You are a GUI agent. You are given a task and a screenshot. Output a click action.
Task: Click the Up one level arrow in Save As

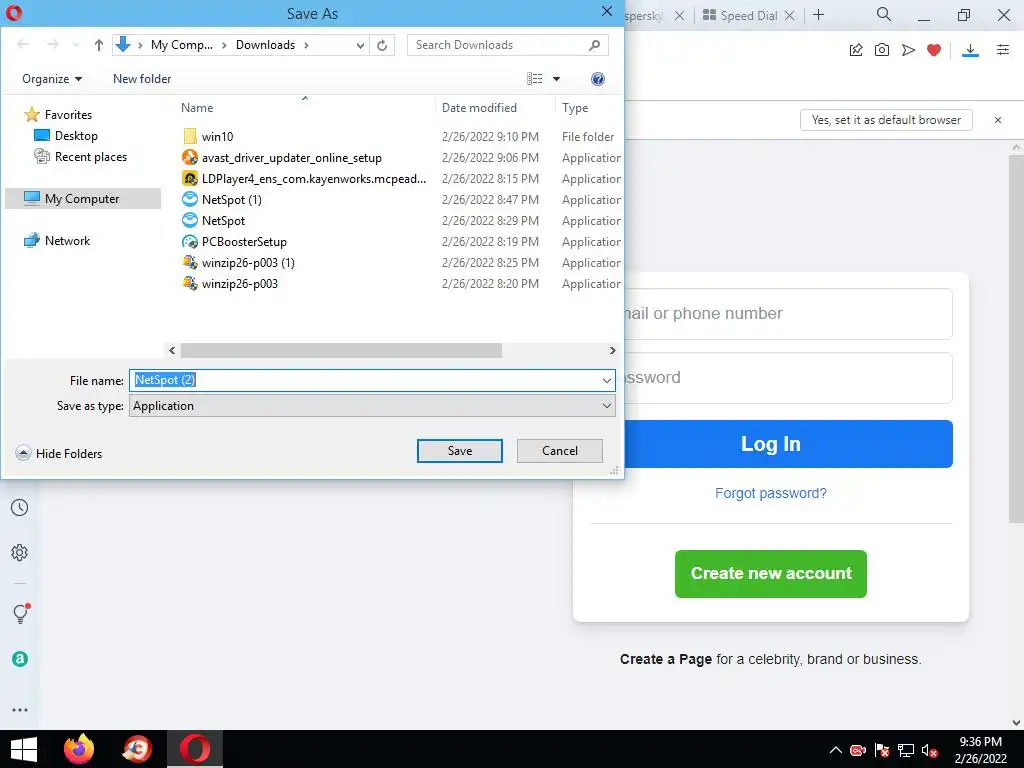[x=99, y=45]
